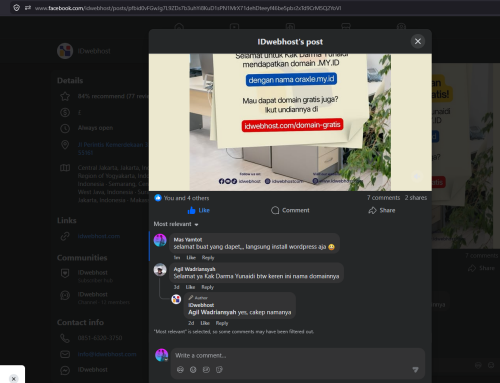Click the clock icon beside Always open
The image size is (500, 383).
pos(65,128)
